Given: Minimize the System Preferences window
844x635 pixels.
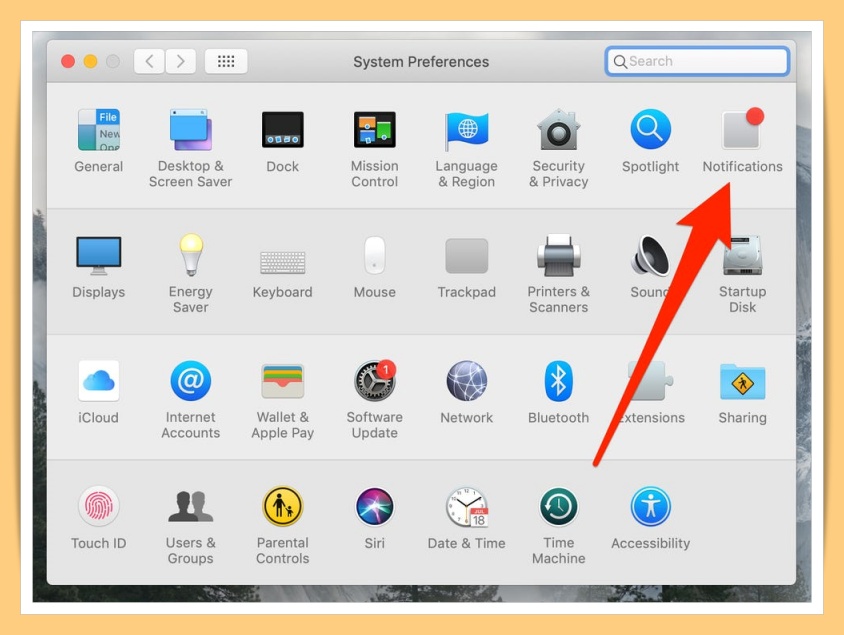Looking at the screenshot, I should (x=90, y=61).
